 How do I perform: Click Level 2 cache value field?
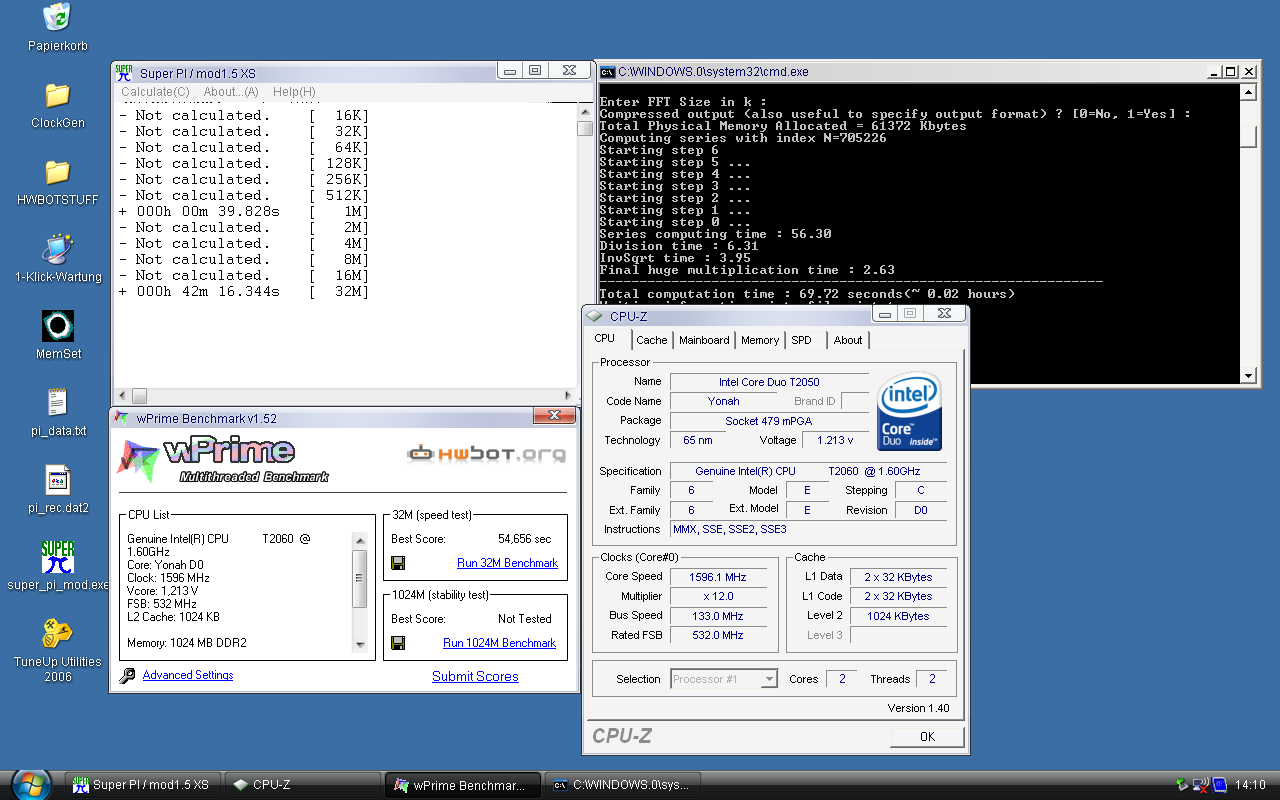[898, 616]
